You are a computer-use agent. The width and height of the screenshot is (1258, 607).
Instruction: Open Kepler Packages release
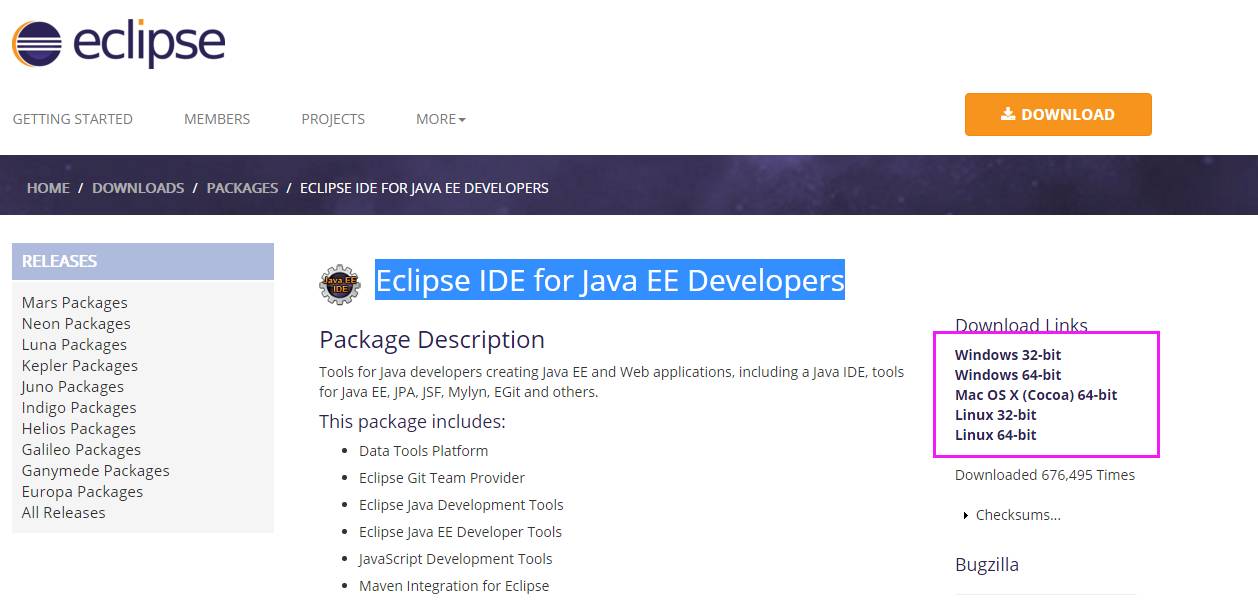point(80,366)
